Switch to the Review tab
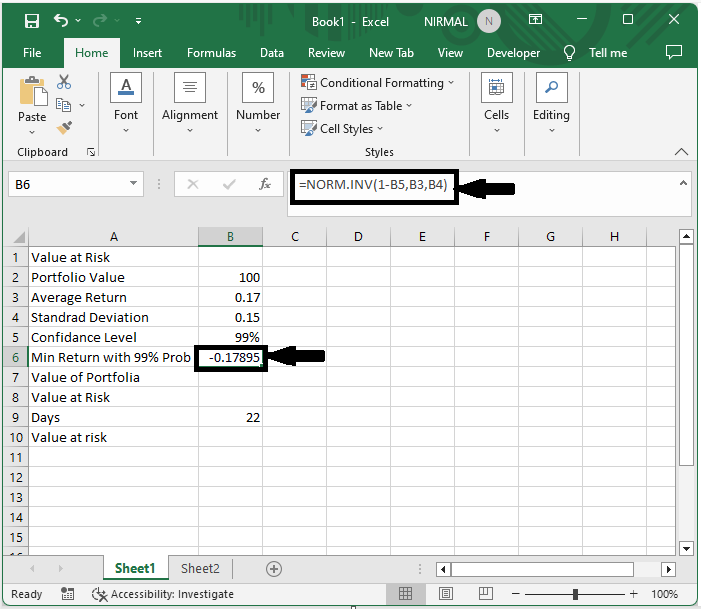The image size is (701, 609). 326,53
